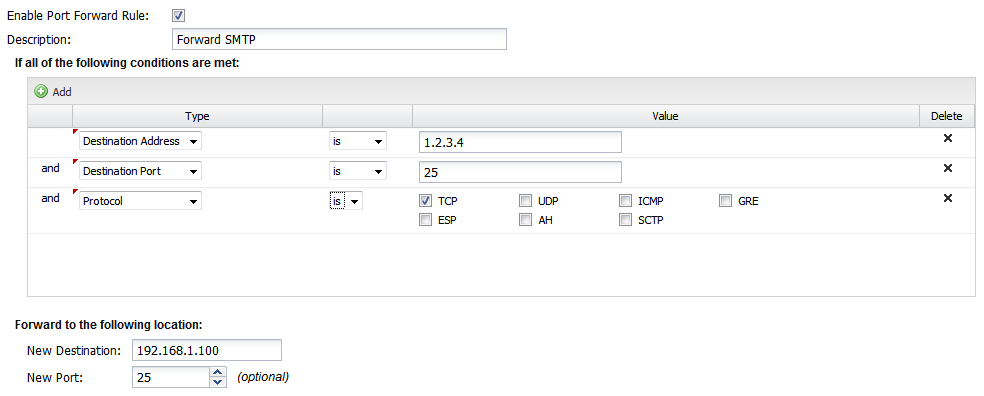
Task: Open the 'is' operator dropdown for Destination Address
Action: (x=358, y=141)
